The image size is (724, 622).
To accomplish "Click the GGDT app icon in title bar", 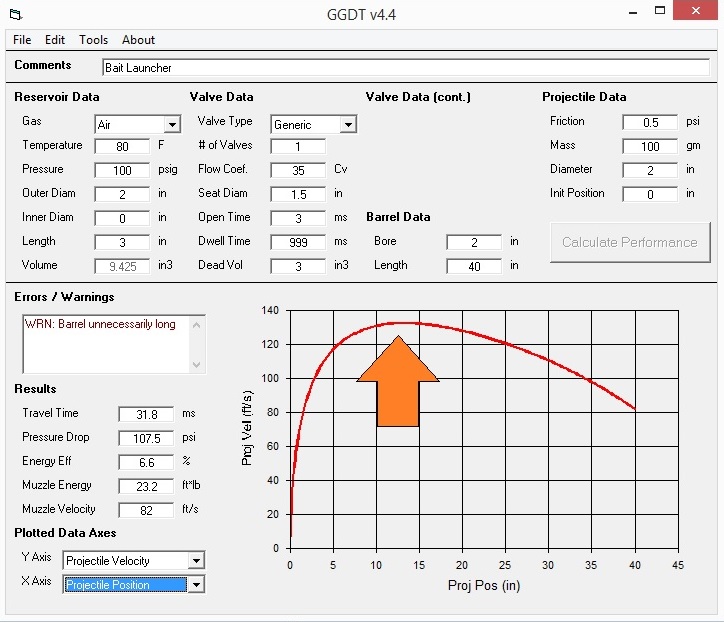I will click(x=15, y=13).
